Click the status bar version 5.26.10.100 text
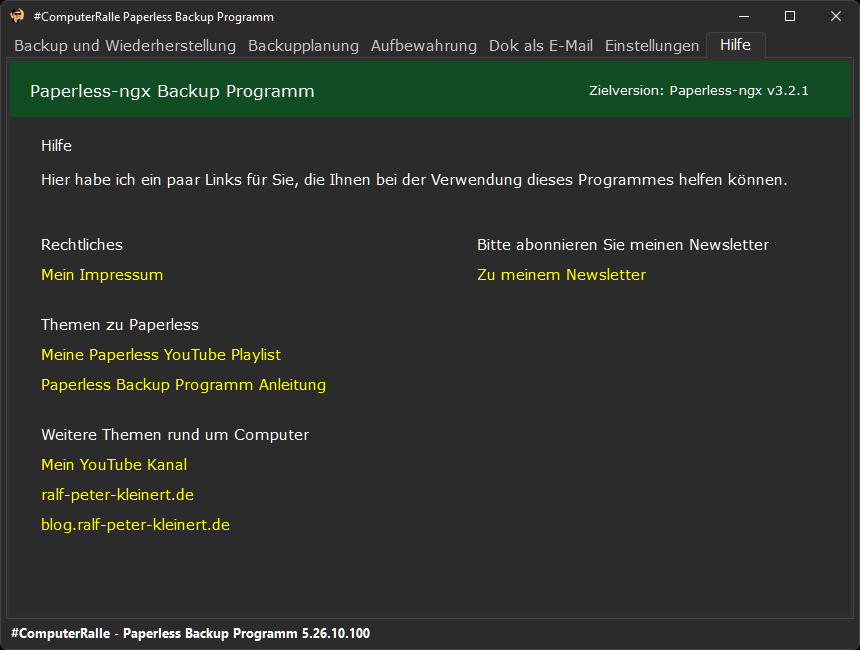This screenshot has width=860, height=650. [x=336, y=634]
